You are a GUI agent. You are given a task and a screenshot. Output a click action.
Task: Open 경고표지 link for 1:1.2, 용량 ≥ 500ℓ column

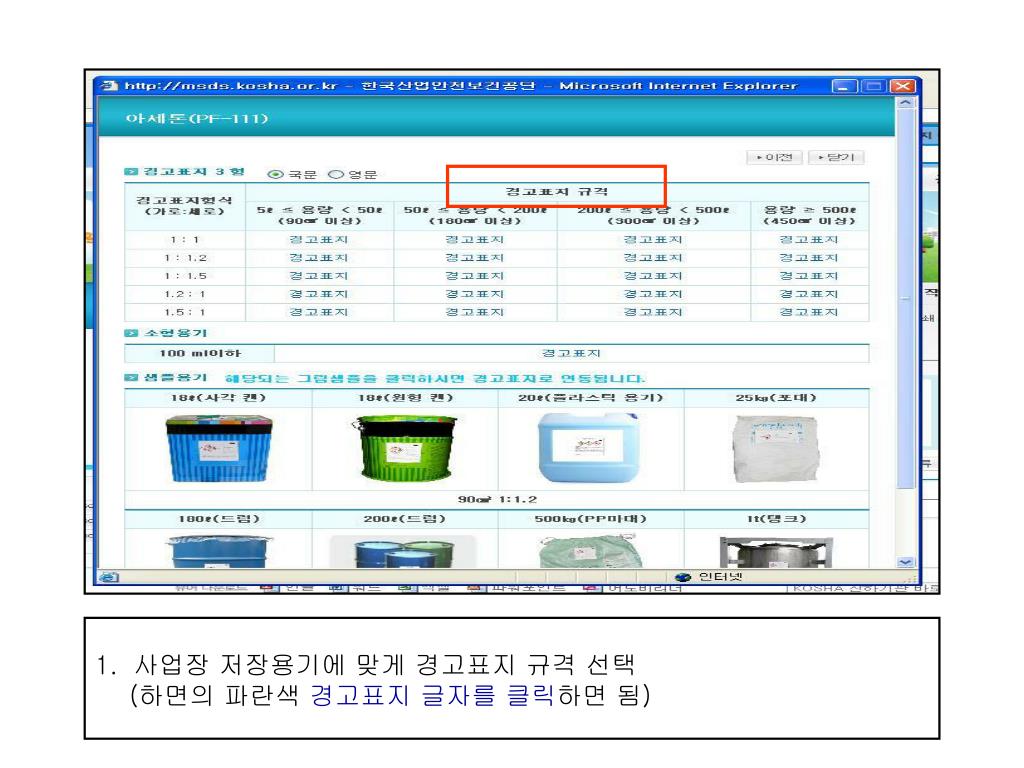(809, 258)
